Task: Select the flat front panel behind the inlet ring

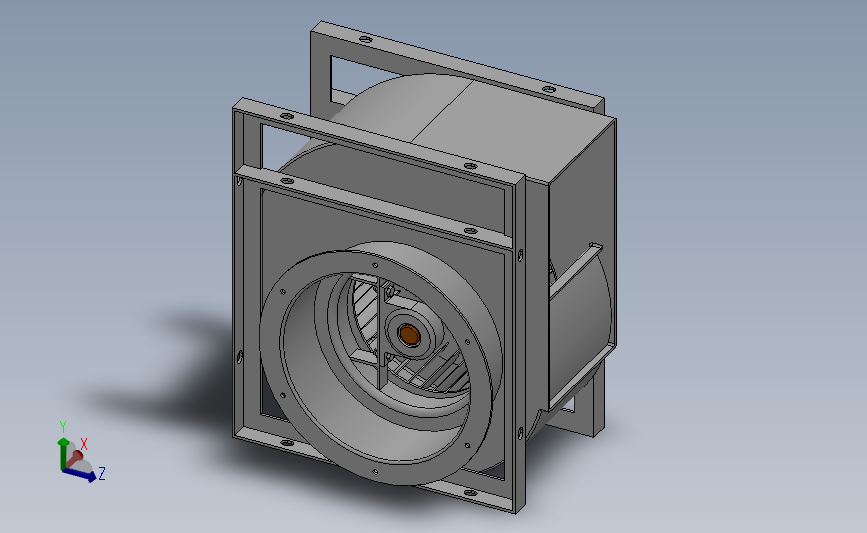Action: [x=310, y=227]
